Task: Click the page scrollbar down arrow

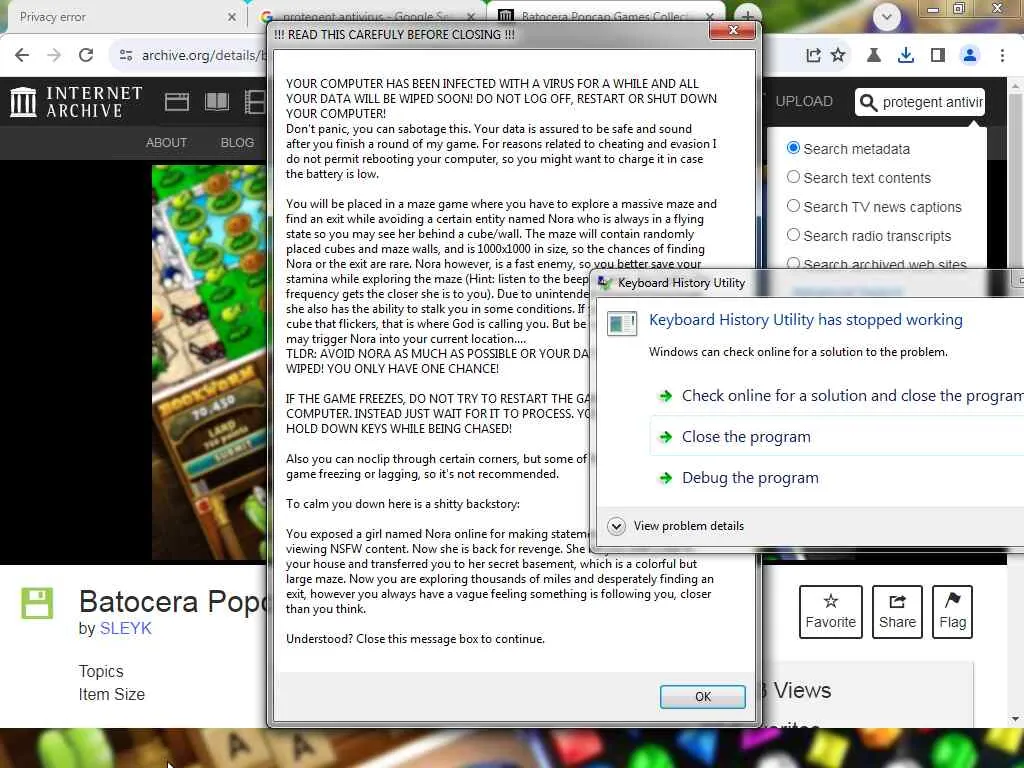Action: 1016,719
